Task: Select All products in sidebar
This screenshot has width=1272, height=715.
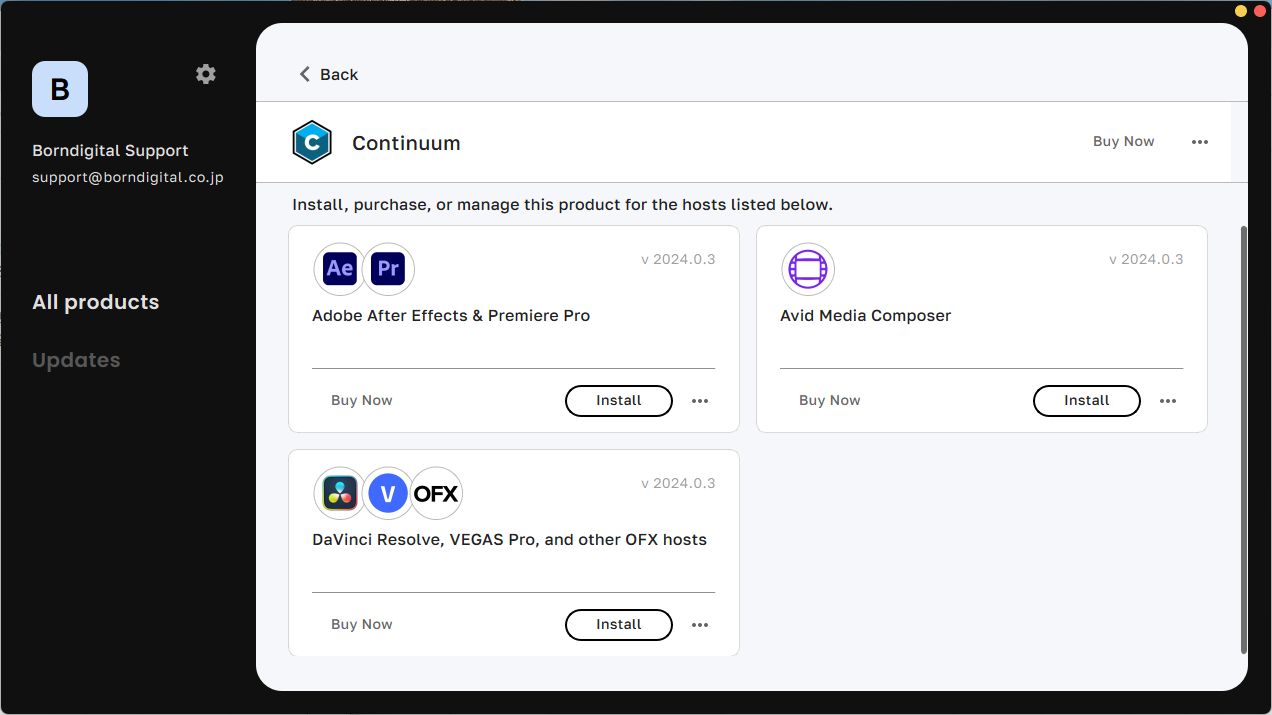Action: pyautogui.click(x=96, y=302)
